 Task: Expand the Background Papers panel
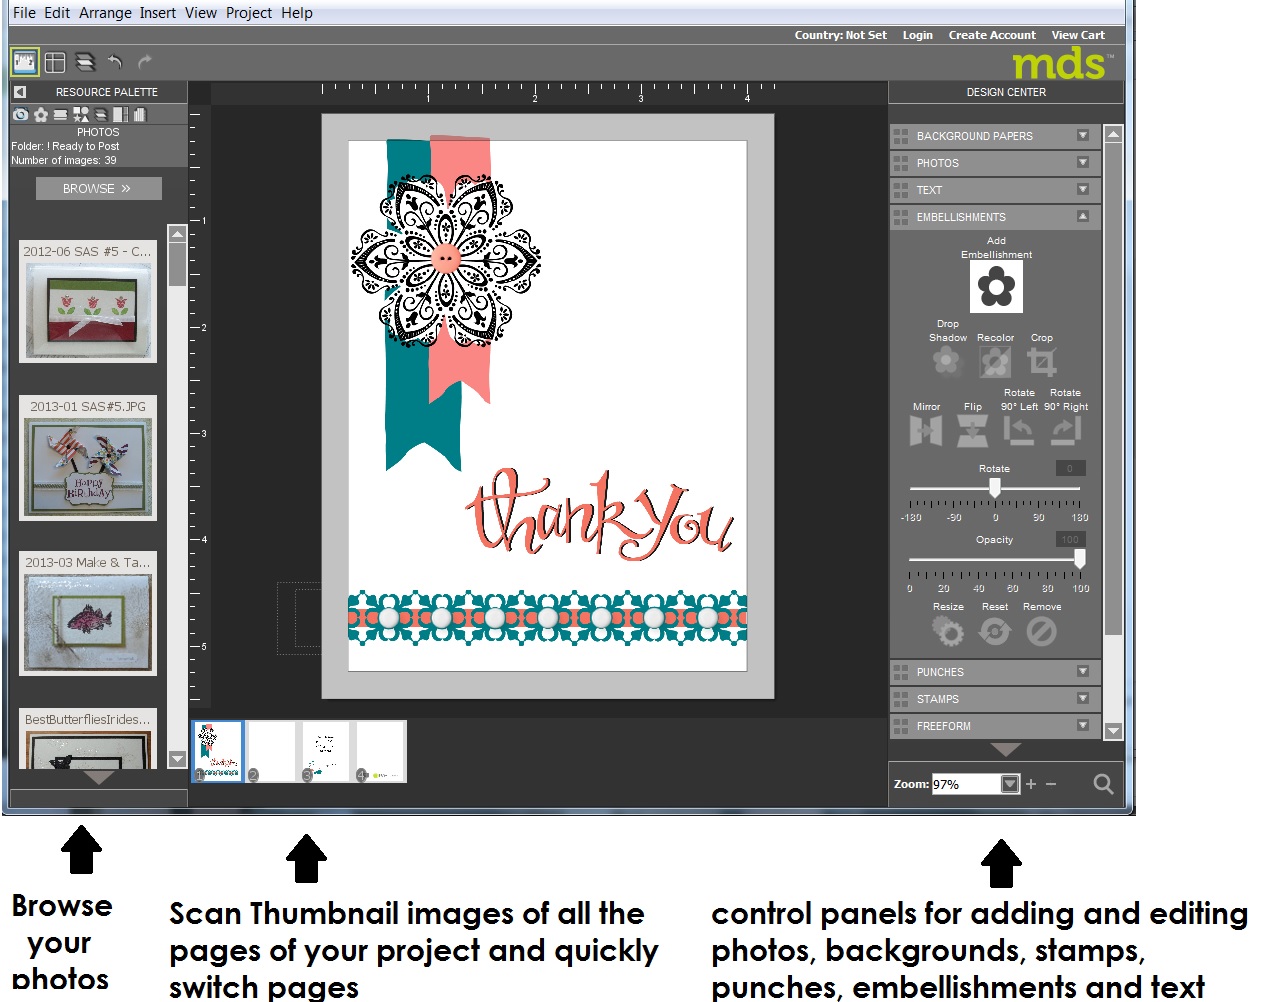[1081, 135]
